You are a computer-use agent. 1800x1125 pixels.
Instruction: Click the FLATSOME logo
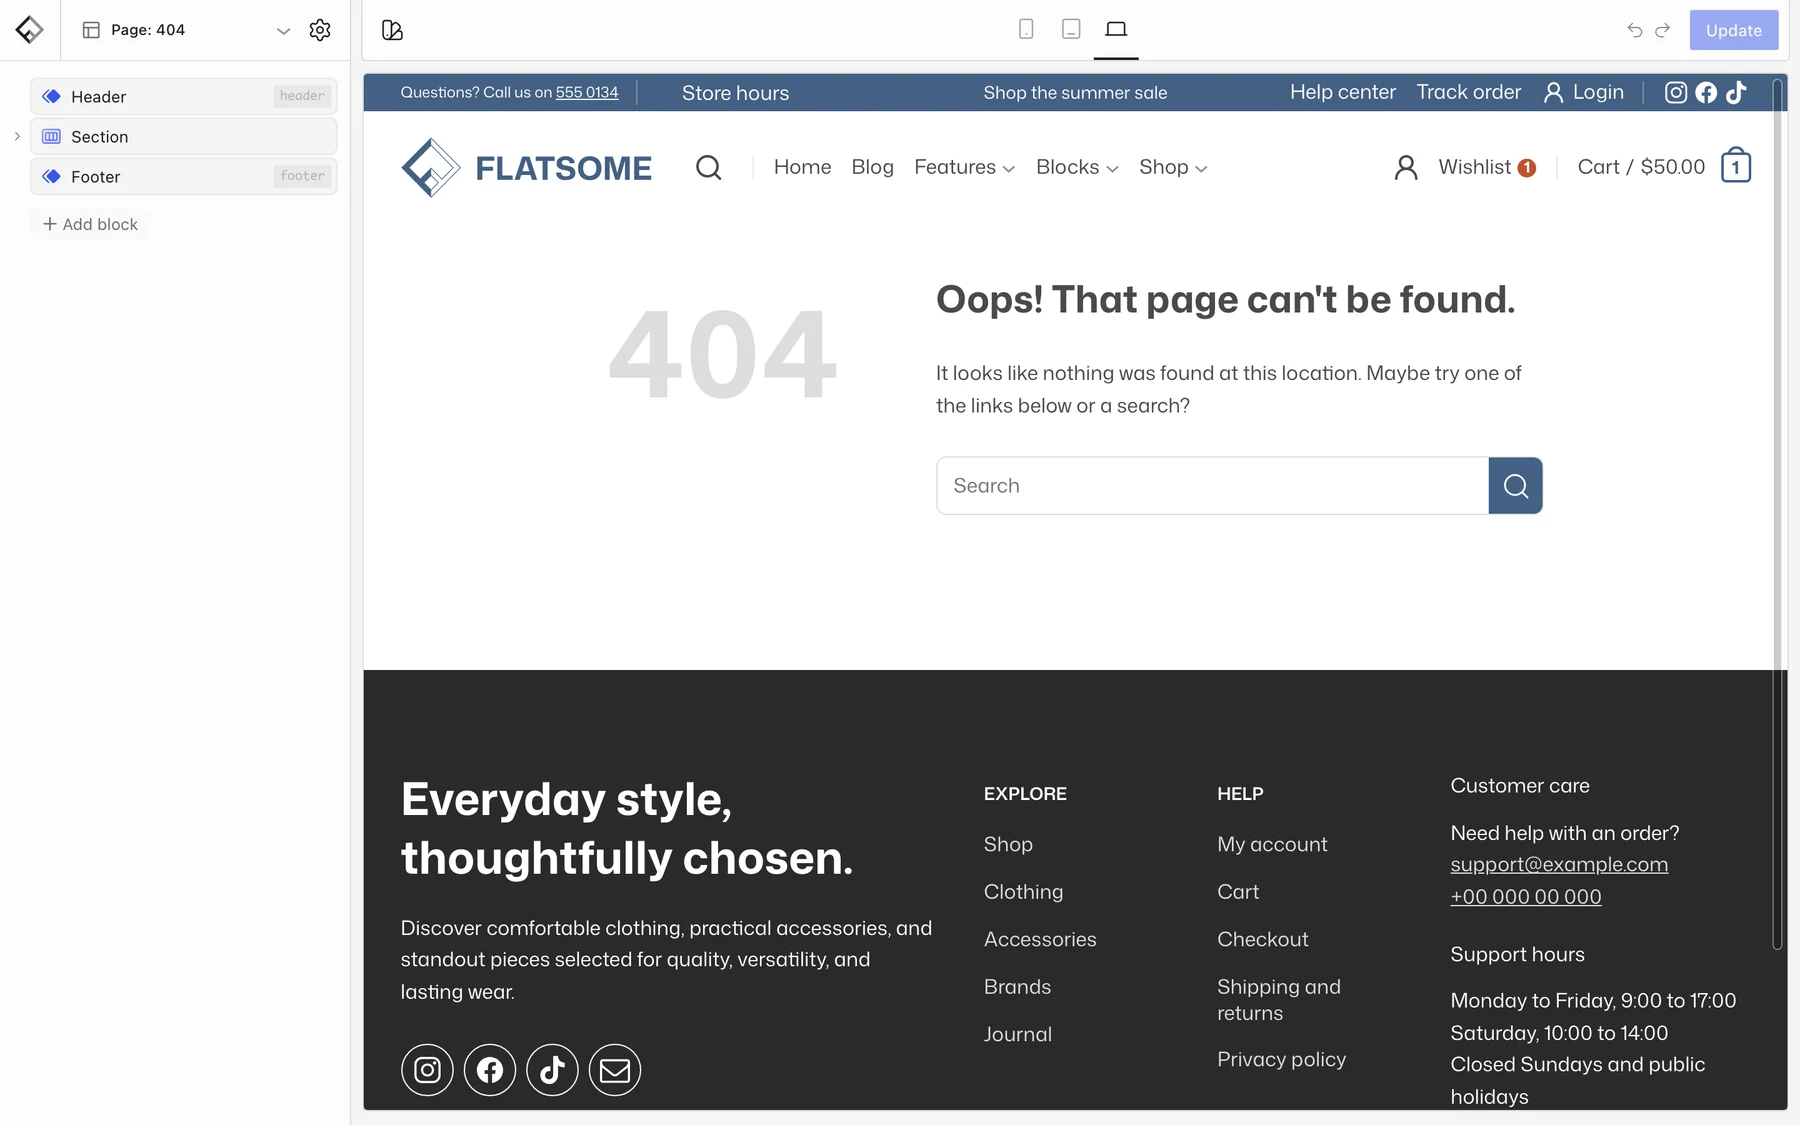(x=526, y=167)
